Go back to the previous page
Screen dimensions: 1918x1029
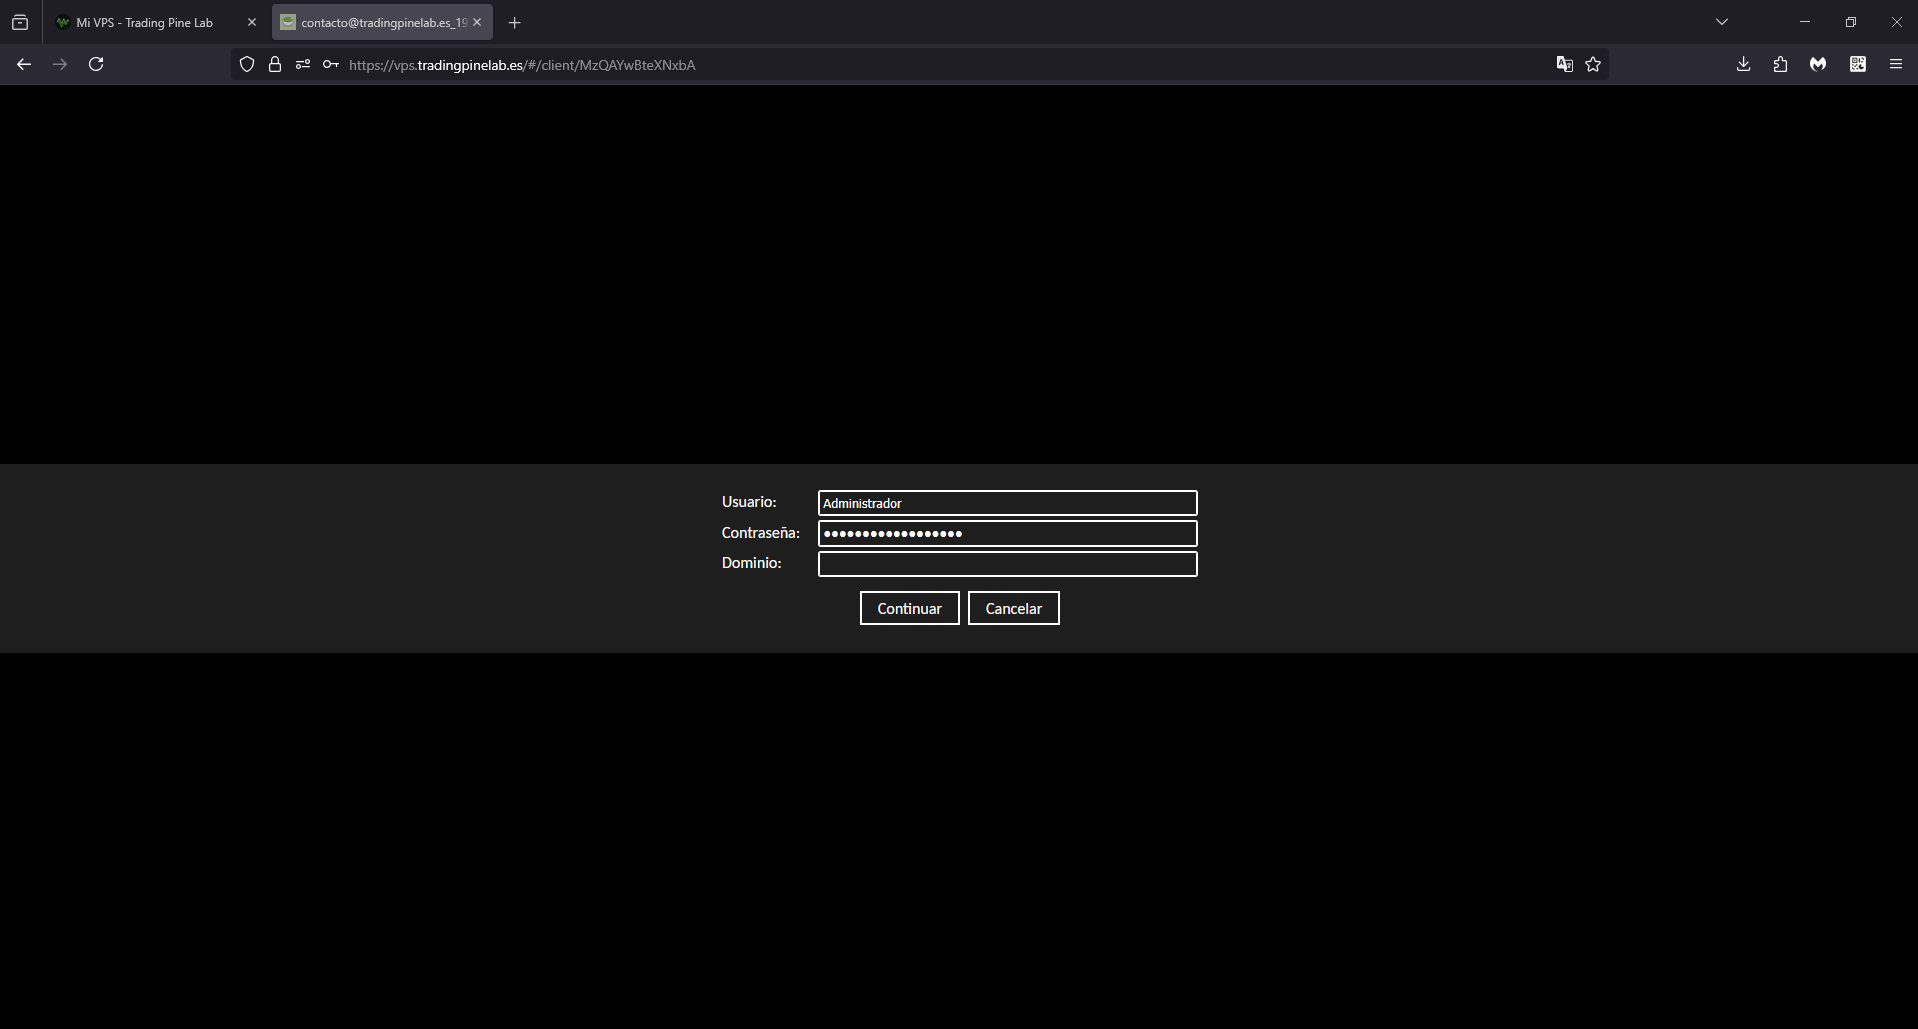(x=24, y=64)
